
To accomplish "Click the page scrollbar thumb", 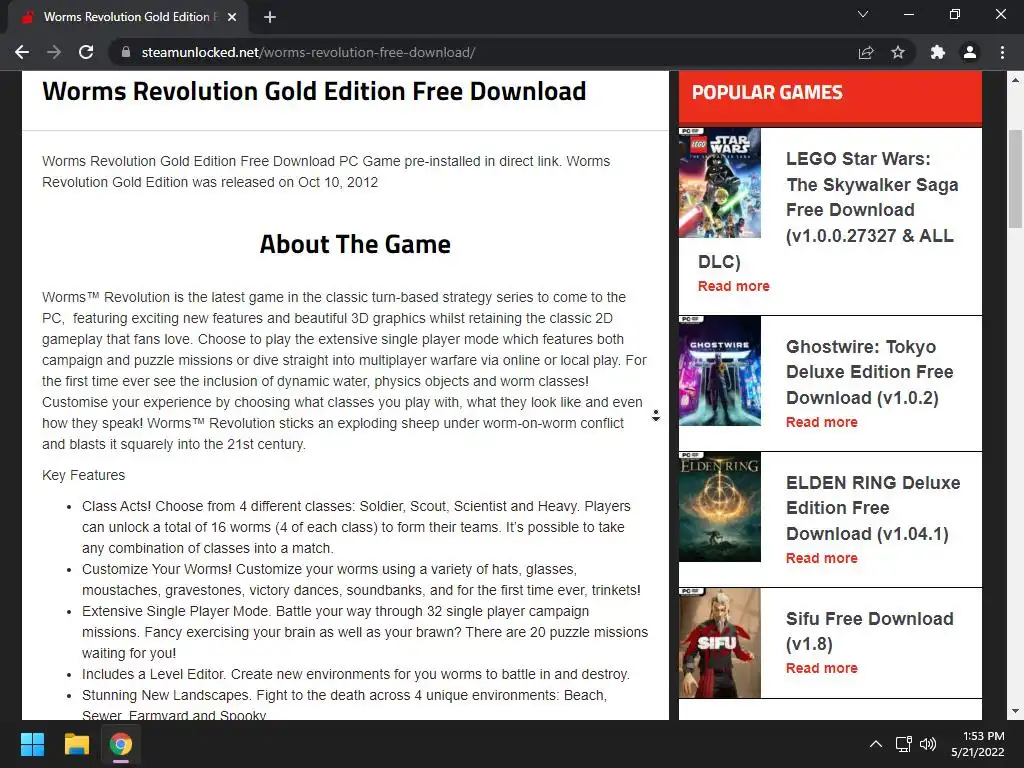I will click(x=1015, y=179).
